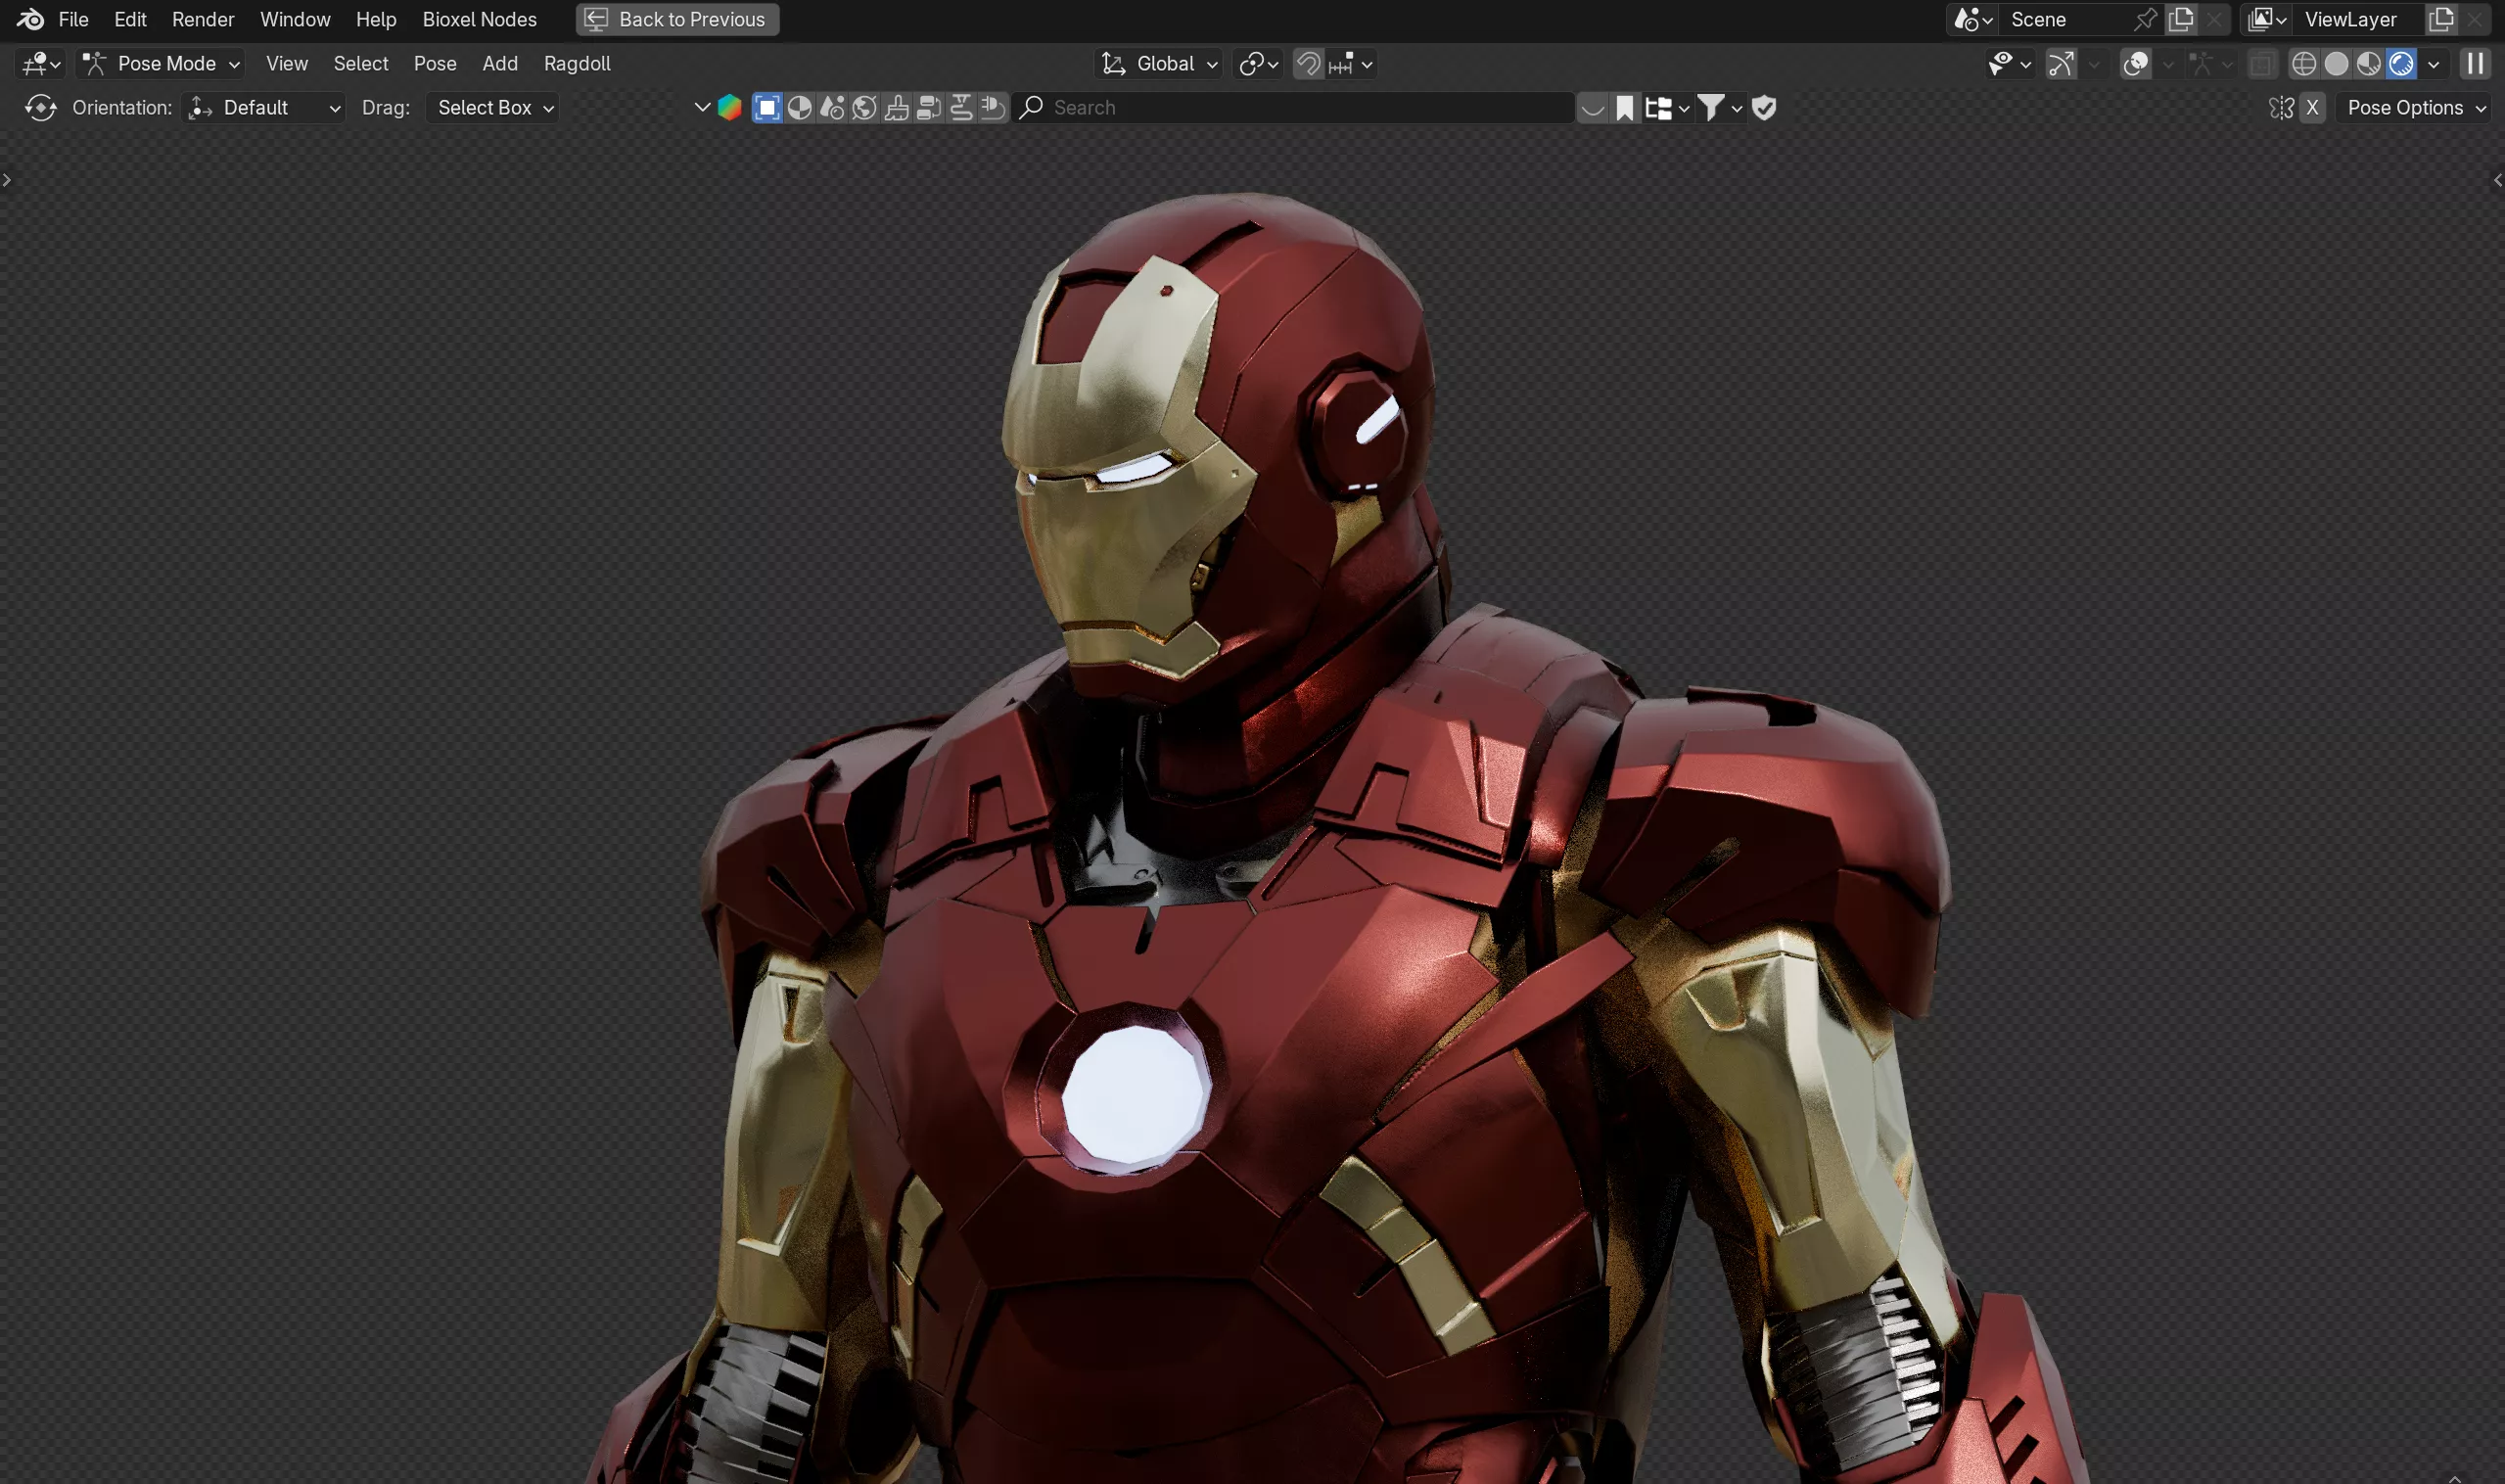Viewport: 2505px width, 1484px height.
Task: Click the shield checkmark icon
Action: click(1764, 108)
